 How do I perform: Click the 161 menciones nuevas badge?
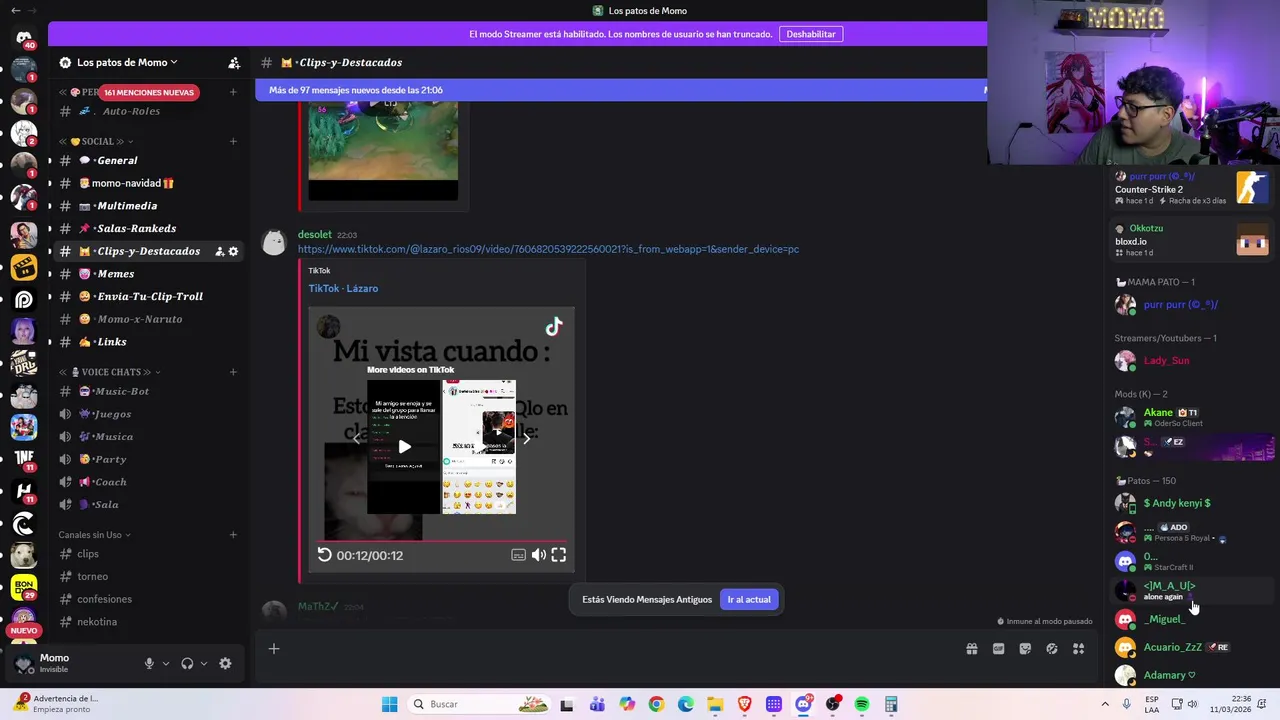[x=149, y=92]
